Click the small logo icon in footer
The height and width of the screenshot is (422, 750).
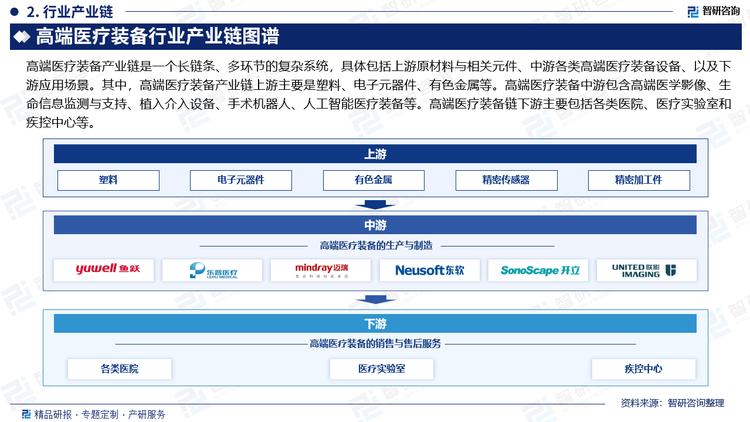(27, 414)
